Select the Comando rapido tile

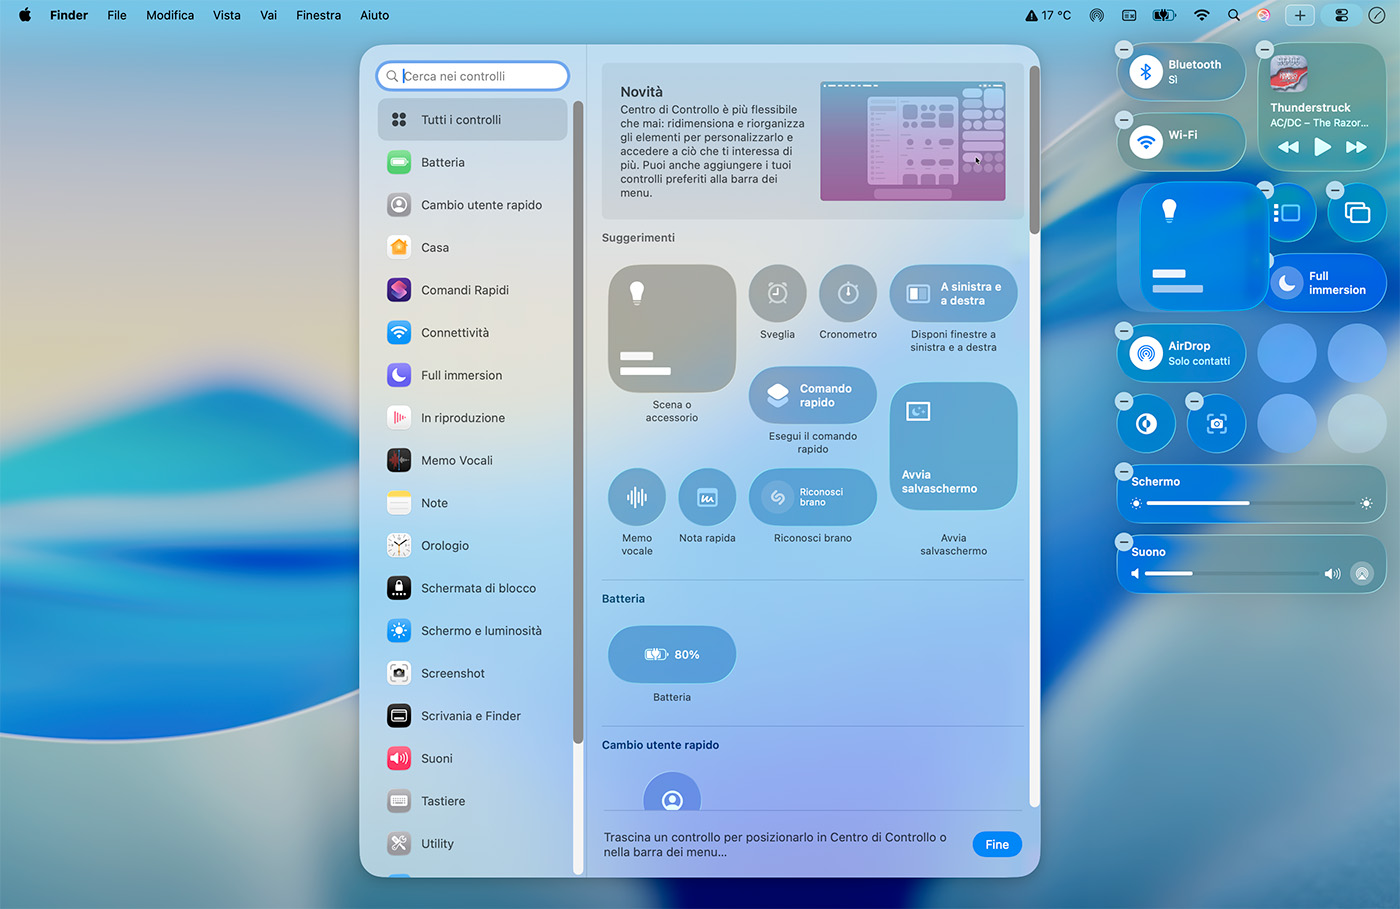[812, 395]
